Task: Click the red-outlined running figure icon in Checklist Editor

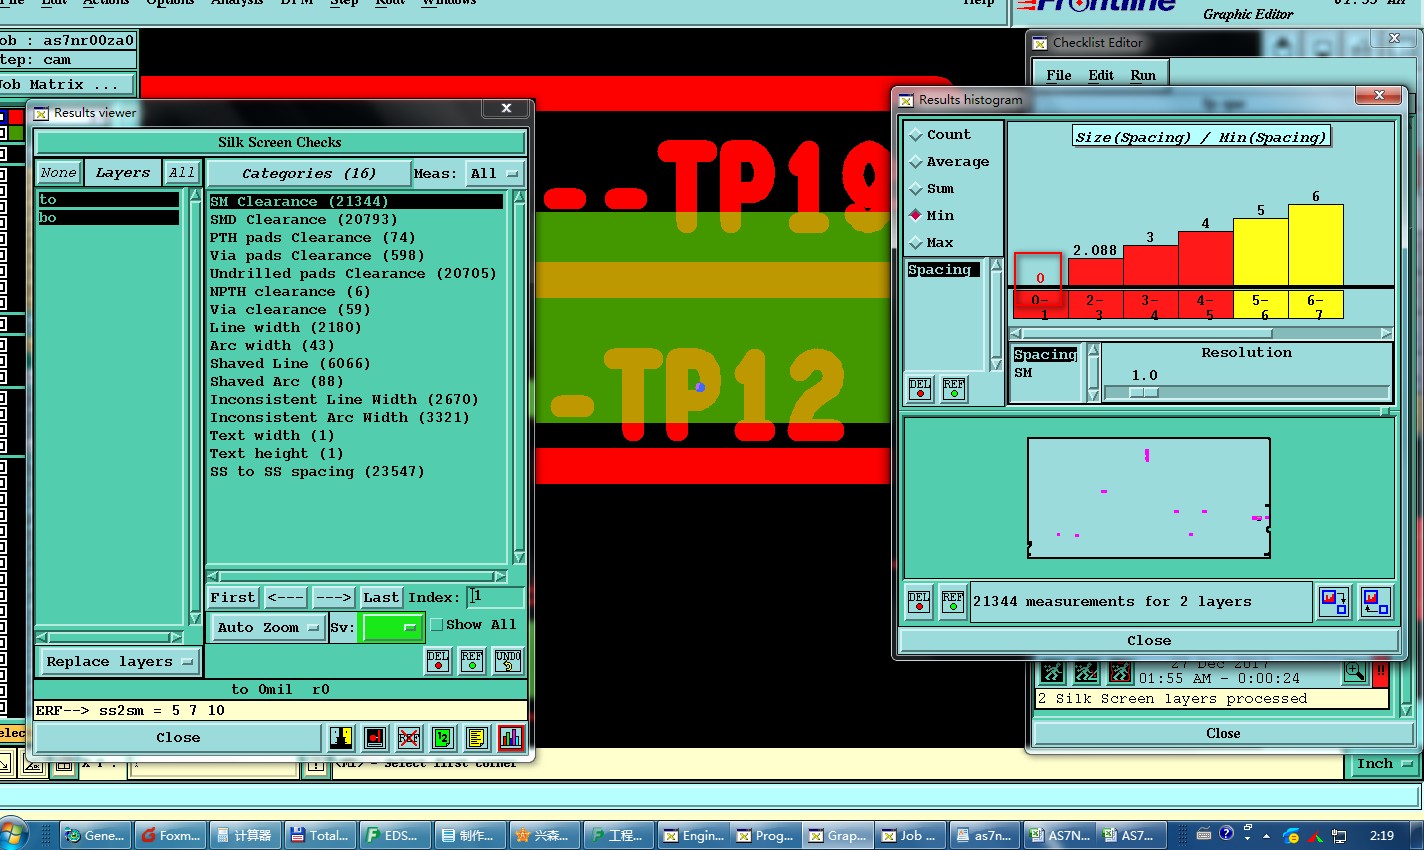Action: tap(1120, 672)
